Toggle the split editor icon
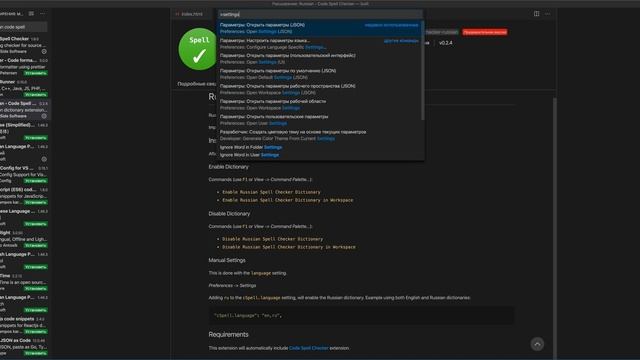The height and width of the screenshot is (360, 640). click(536, 13)
